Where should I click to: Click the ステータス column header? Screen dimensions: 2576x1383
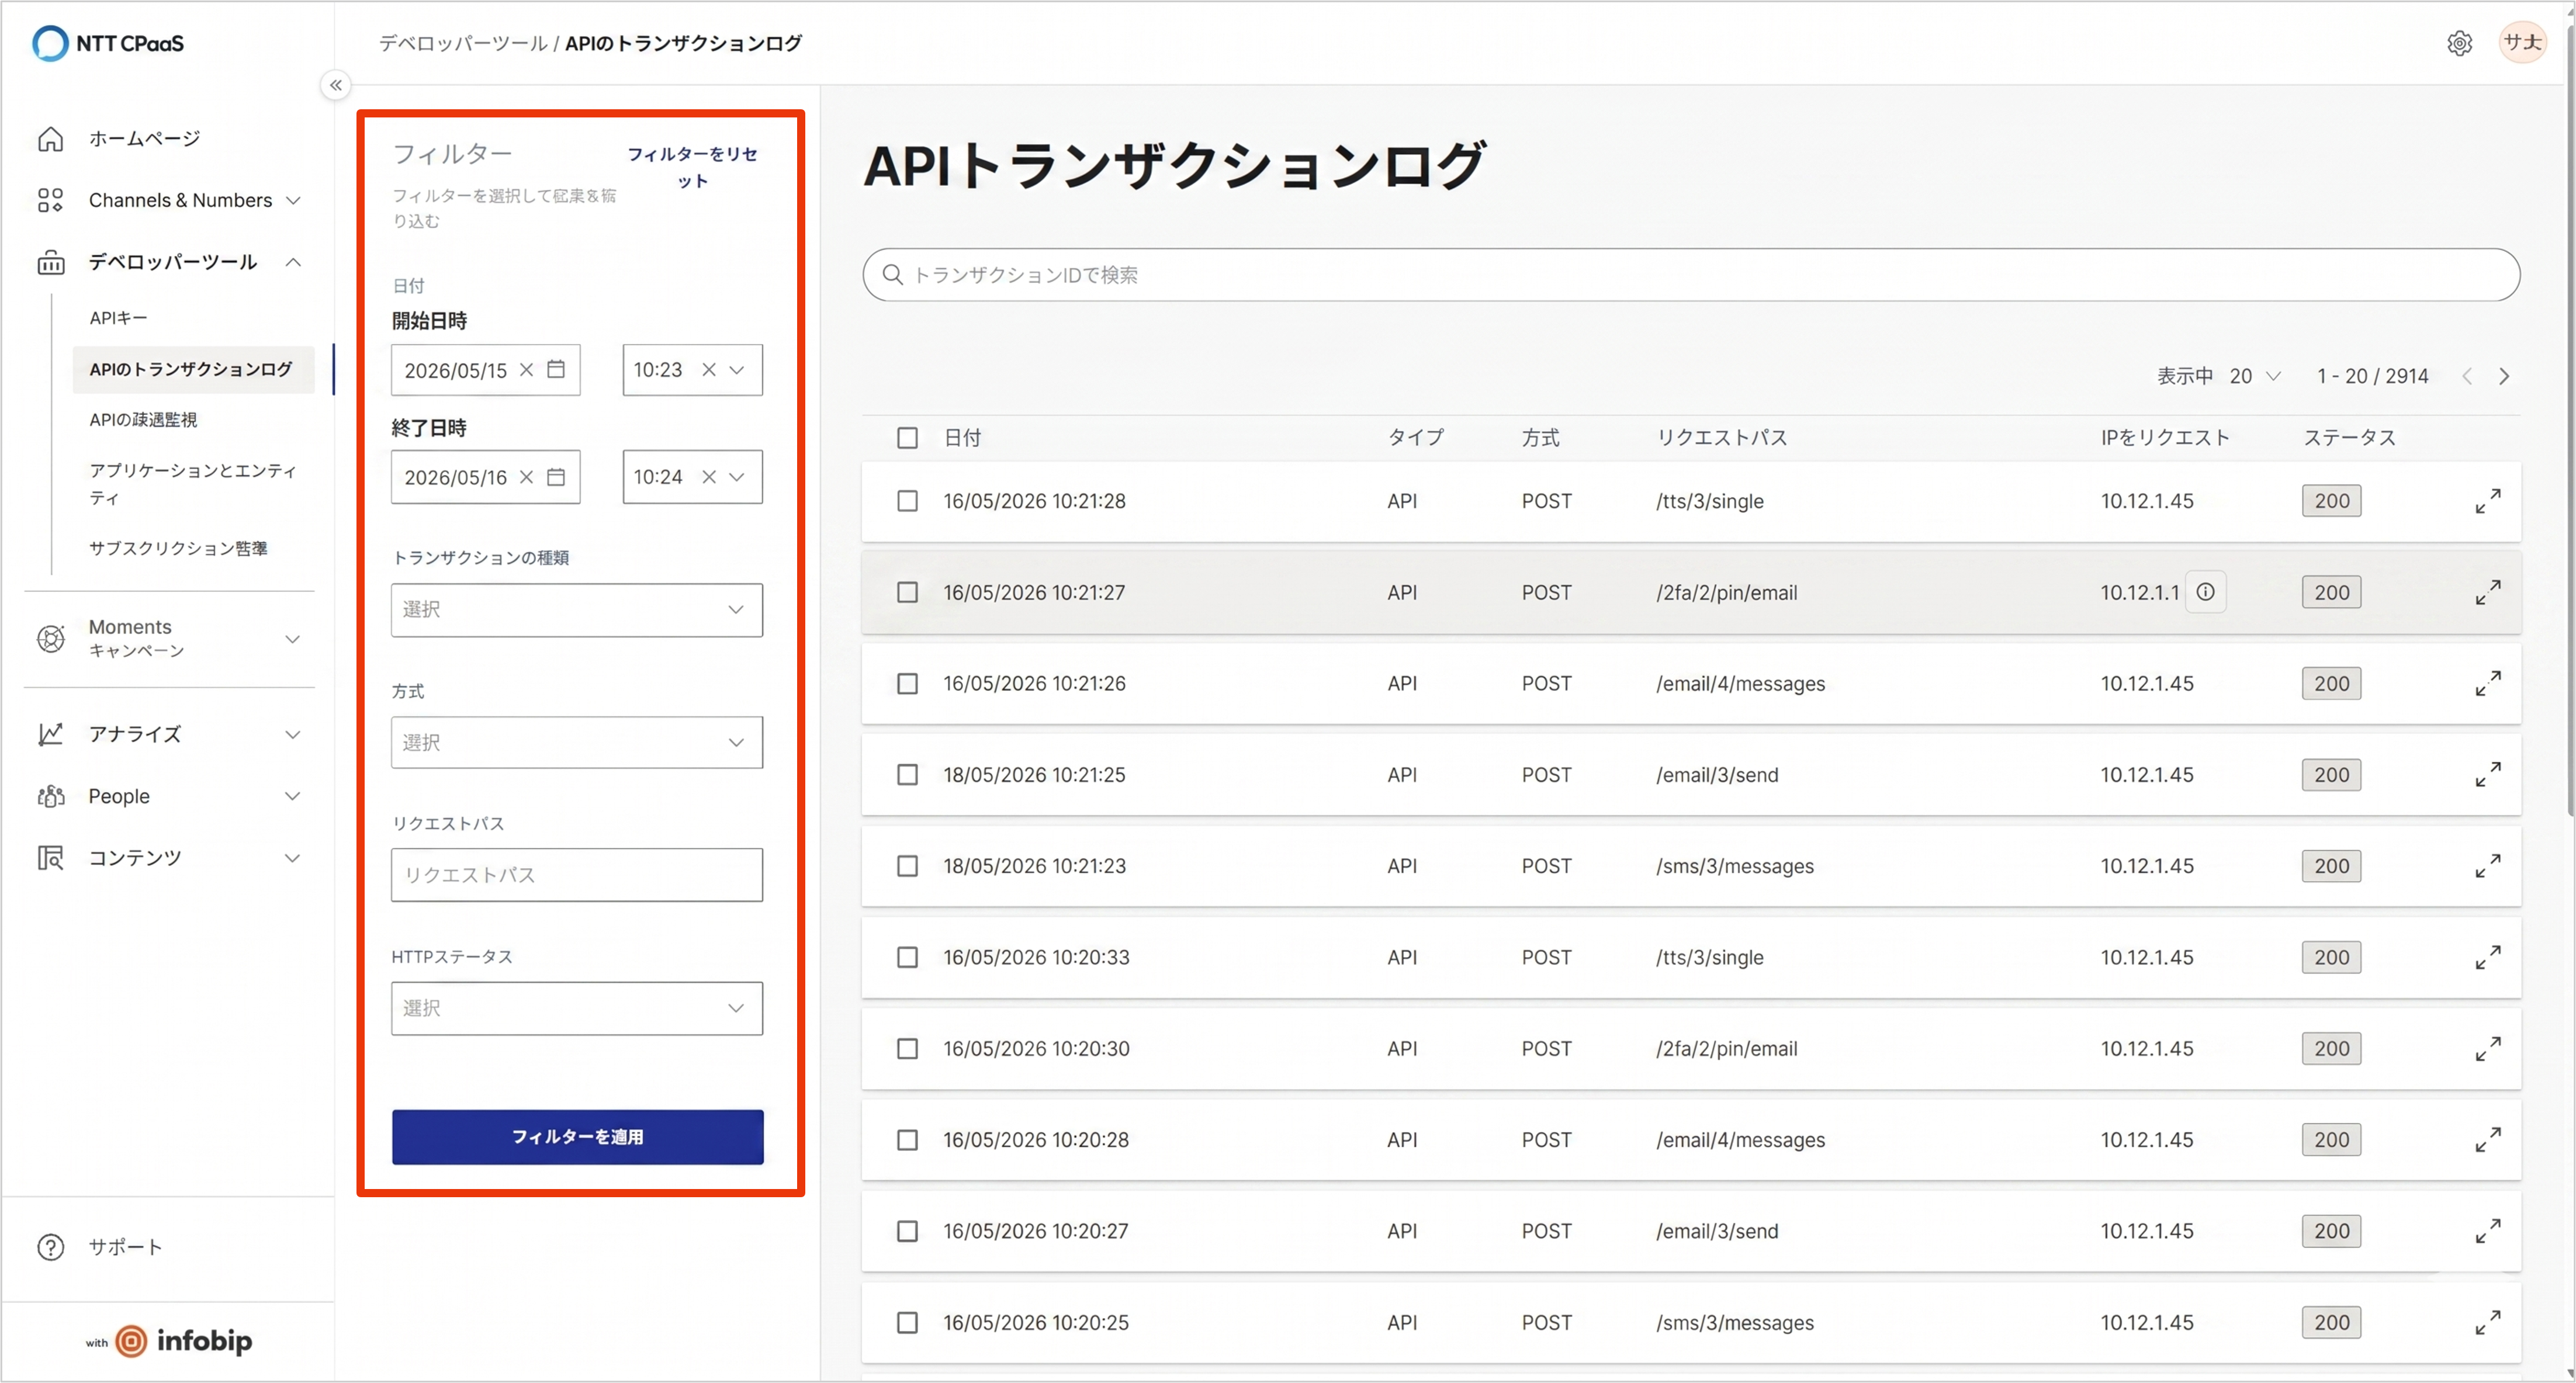(2350, 438)
